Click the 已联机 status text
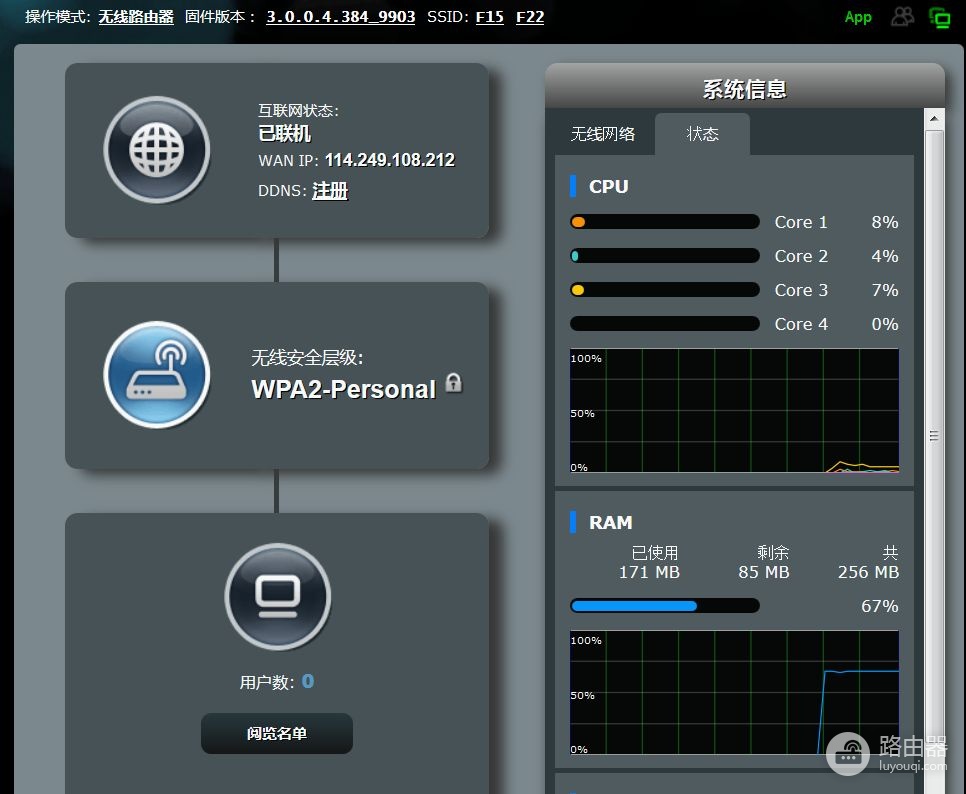Screen dimensions: 966x794 pyautogui.click(x=284, y=133)
